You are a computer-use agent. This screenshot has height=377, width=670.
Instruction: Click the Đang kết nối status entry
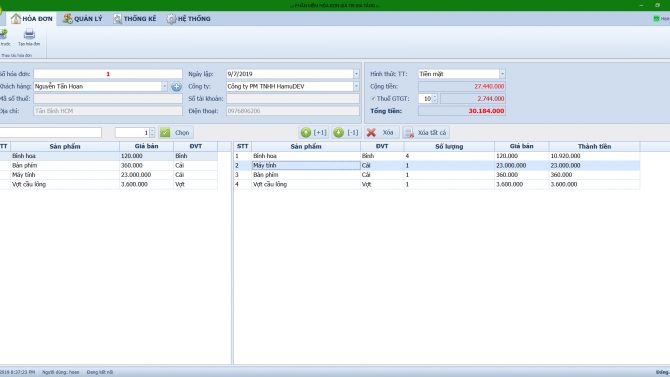[100, 372]
